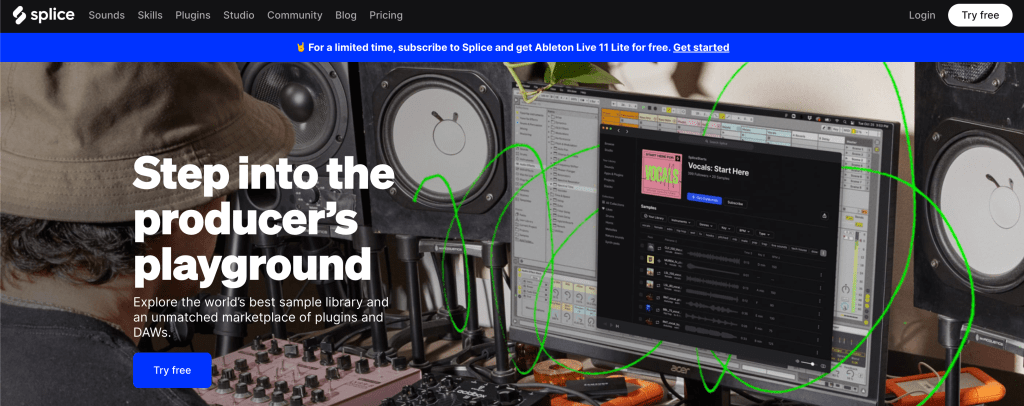Click the rock-hand emoji in the promo banner
Viewport: 1024px width, 406px height.
point(300,48)
